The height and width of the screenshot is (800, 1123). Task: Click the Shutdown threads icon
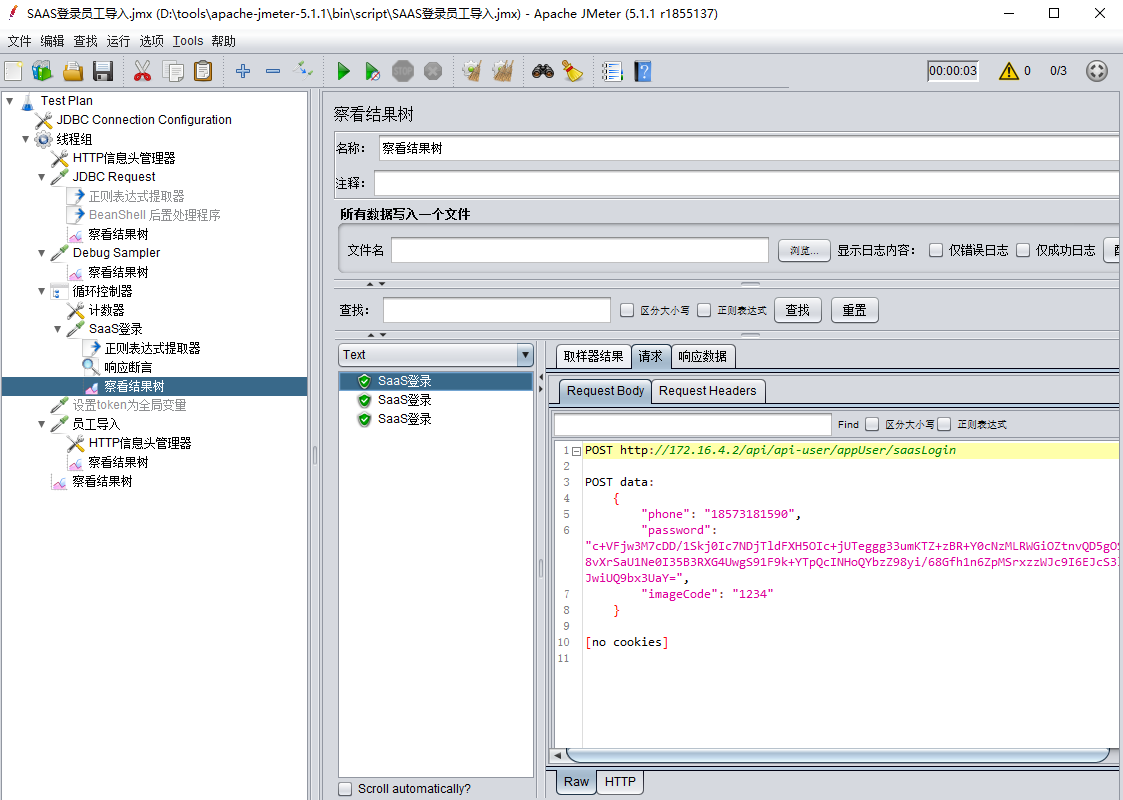coord(433,71)
